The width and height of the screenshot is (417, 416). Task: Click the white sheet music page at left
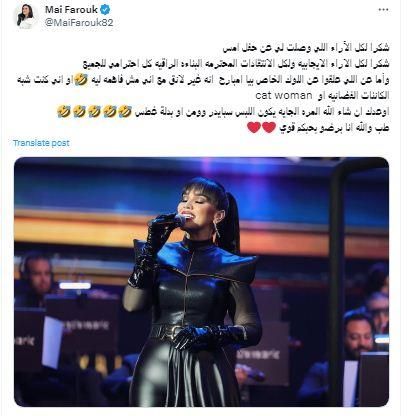click(52, 342)
